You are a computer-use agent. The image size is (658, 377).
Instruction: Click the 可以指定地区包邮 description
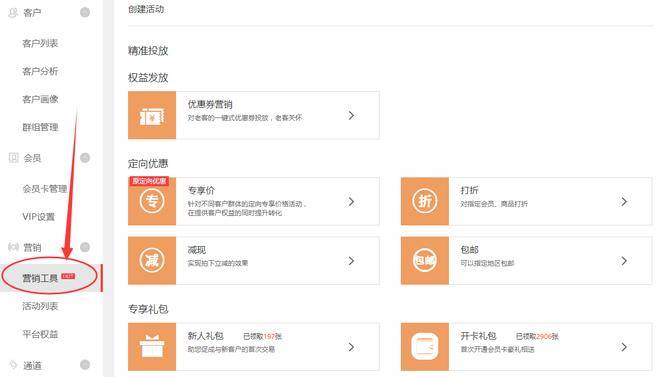487,263
